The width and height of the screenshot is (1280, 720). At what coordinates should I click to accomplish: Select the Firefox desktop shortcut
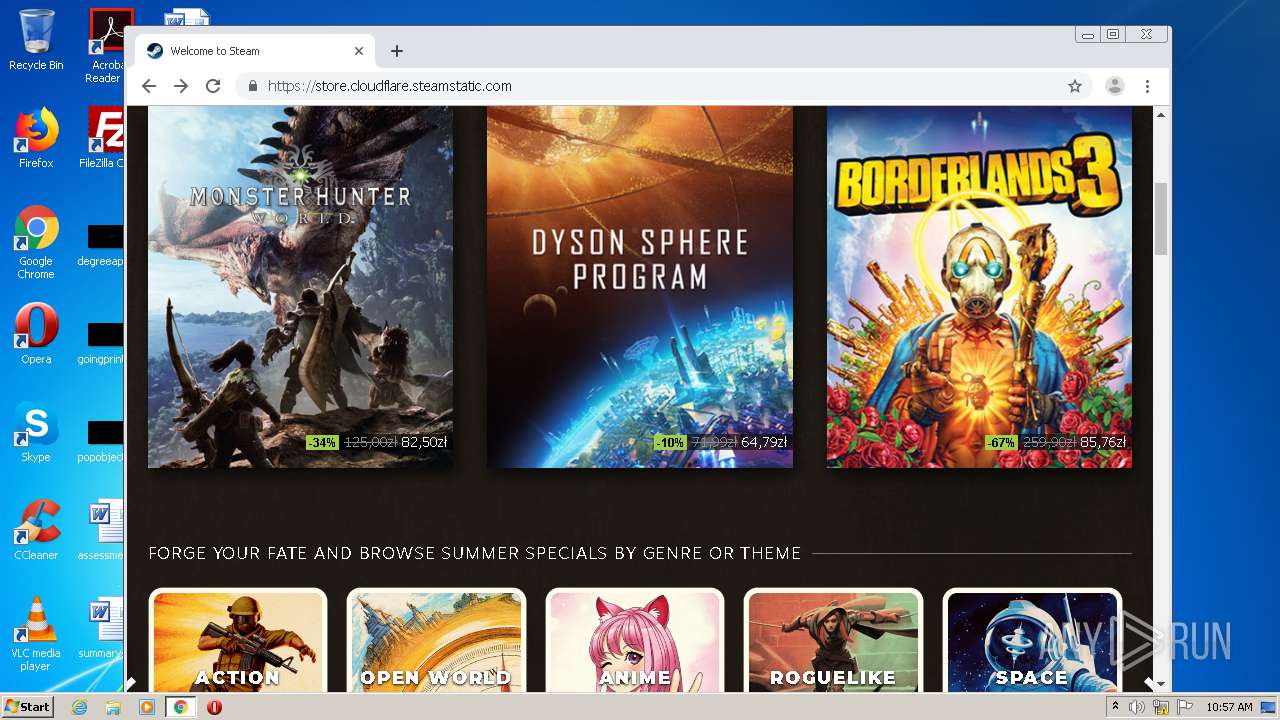pyautogui.click(x=36, y=138)
